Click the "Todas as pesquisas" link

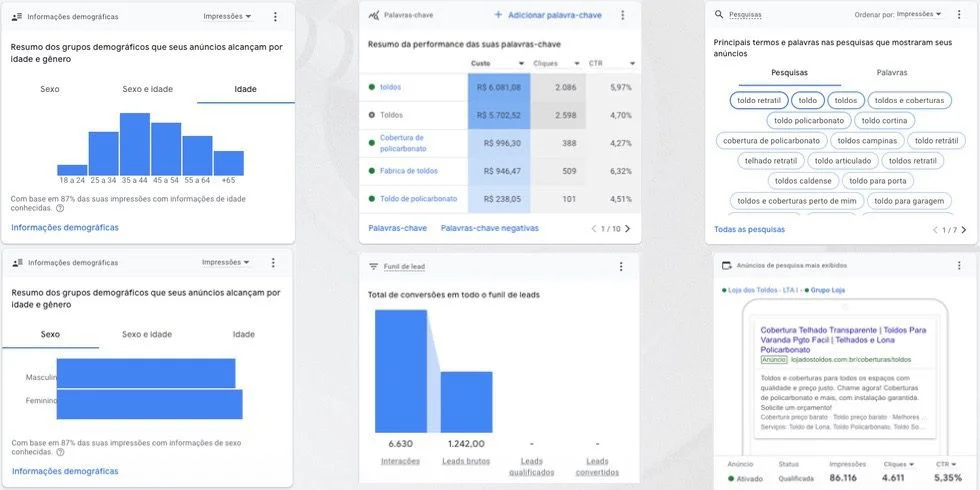pos(749,229)
